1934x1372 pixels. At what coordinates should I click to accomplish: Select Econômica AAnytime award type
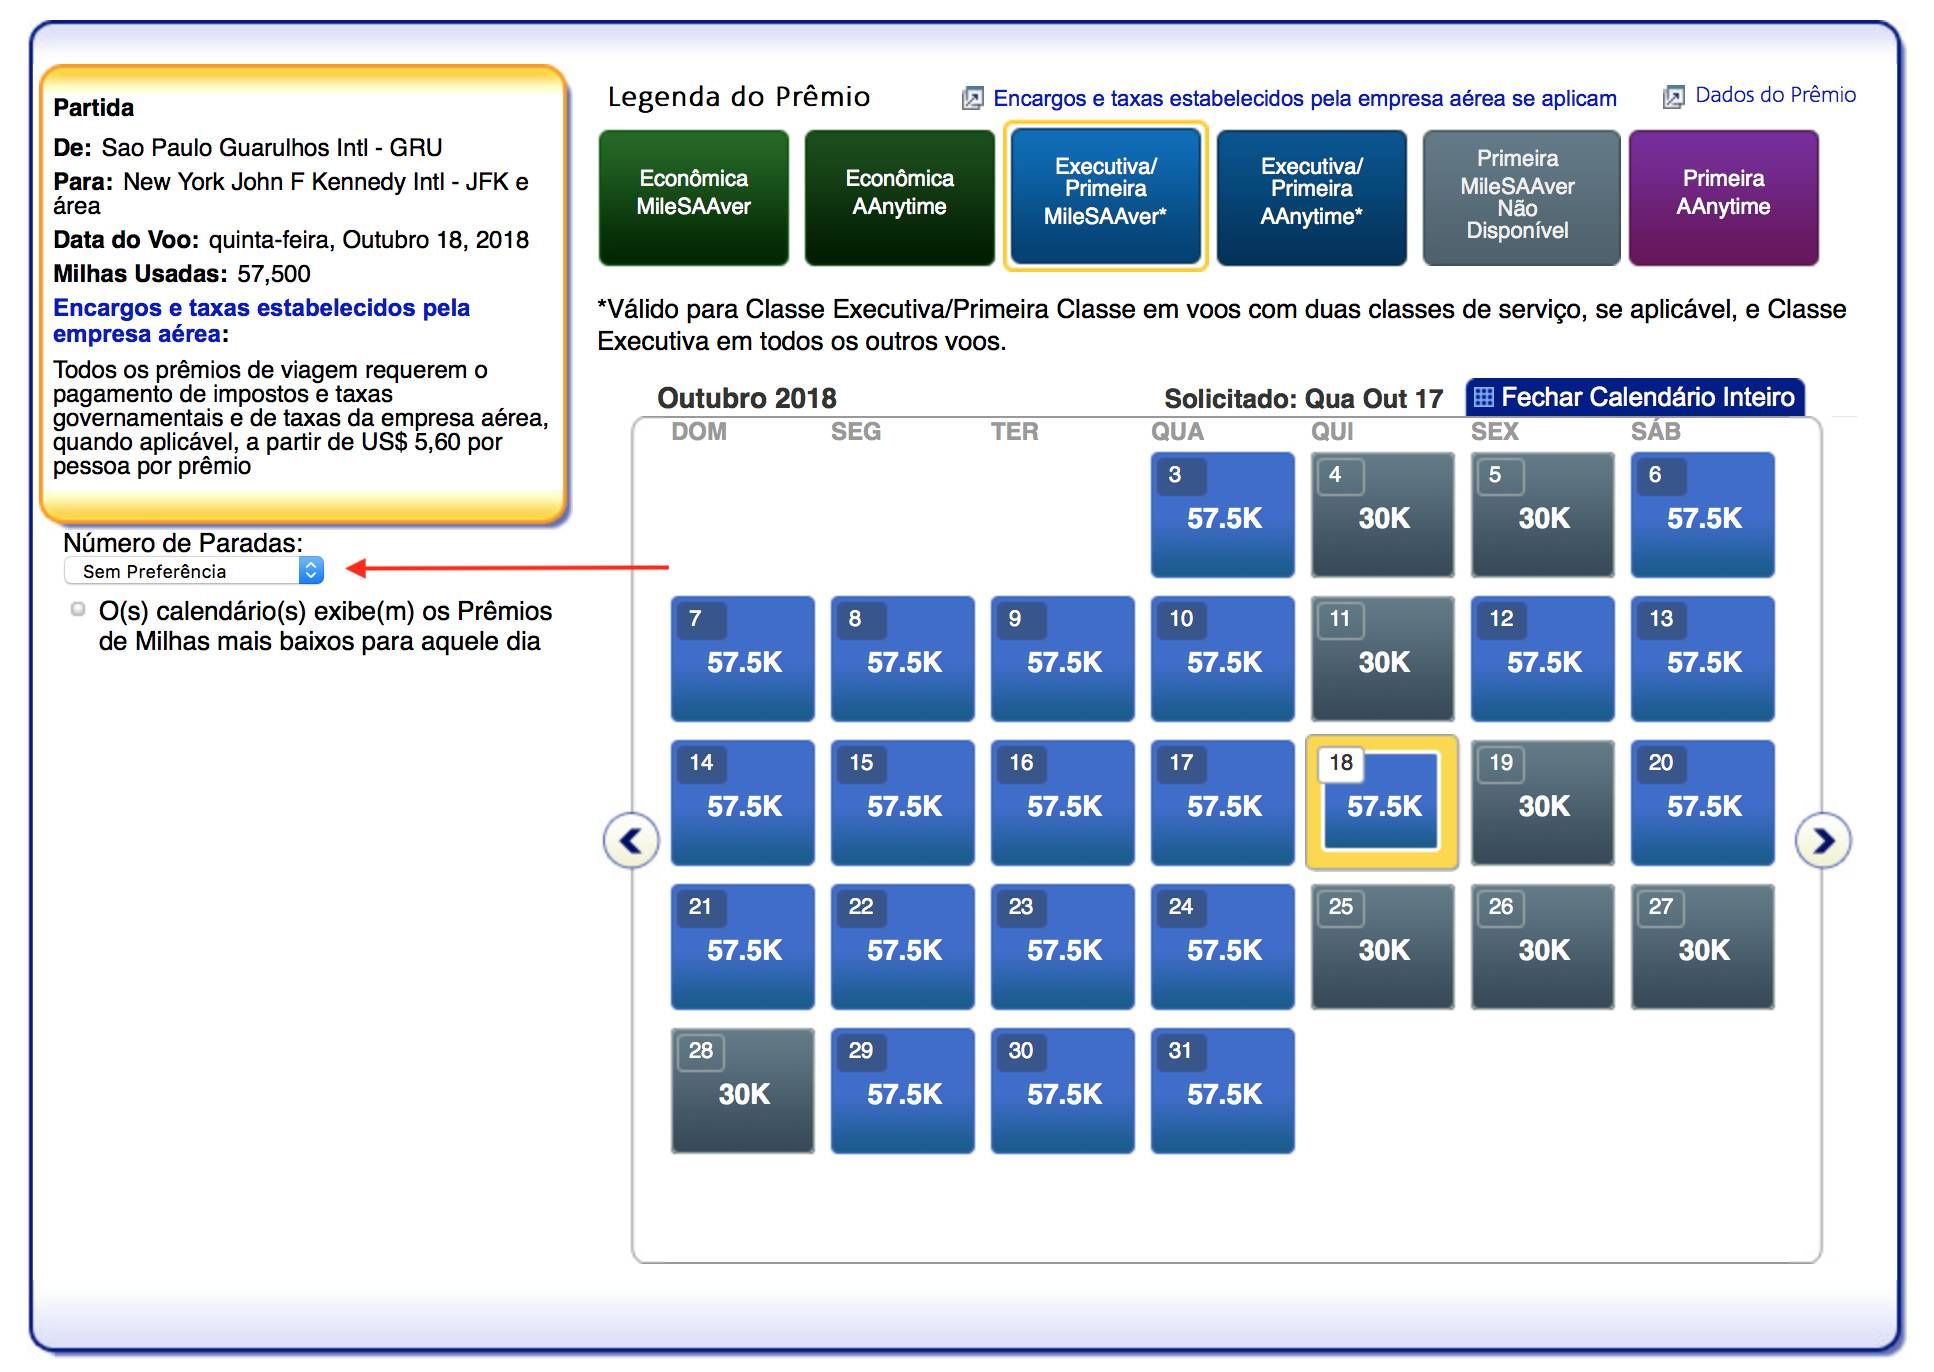click(900, 197)
